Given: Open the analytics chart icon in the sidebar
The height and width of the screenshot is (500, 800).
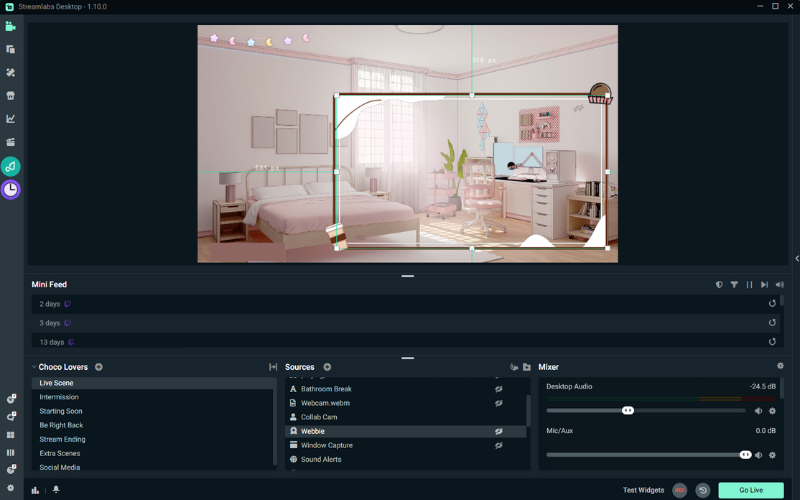Looking at the screenshot, I should [11, 119].
